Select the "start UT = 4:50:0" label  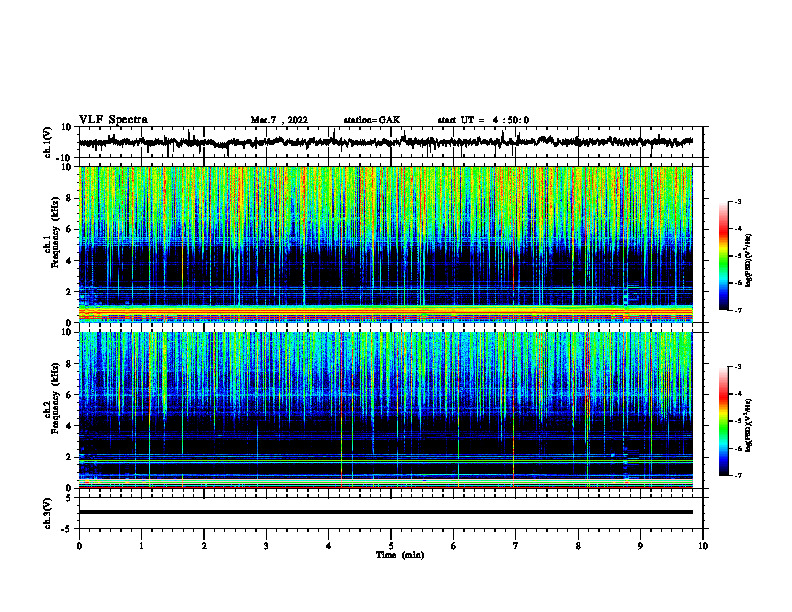pos(483,120)
